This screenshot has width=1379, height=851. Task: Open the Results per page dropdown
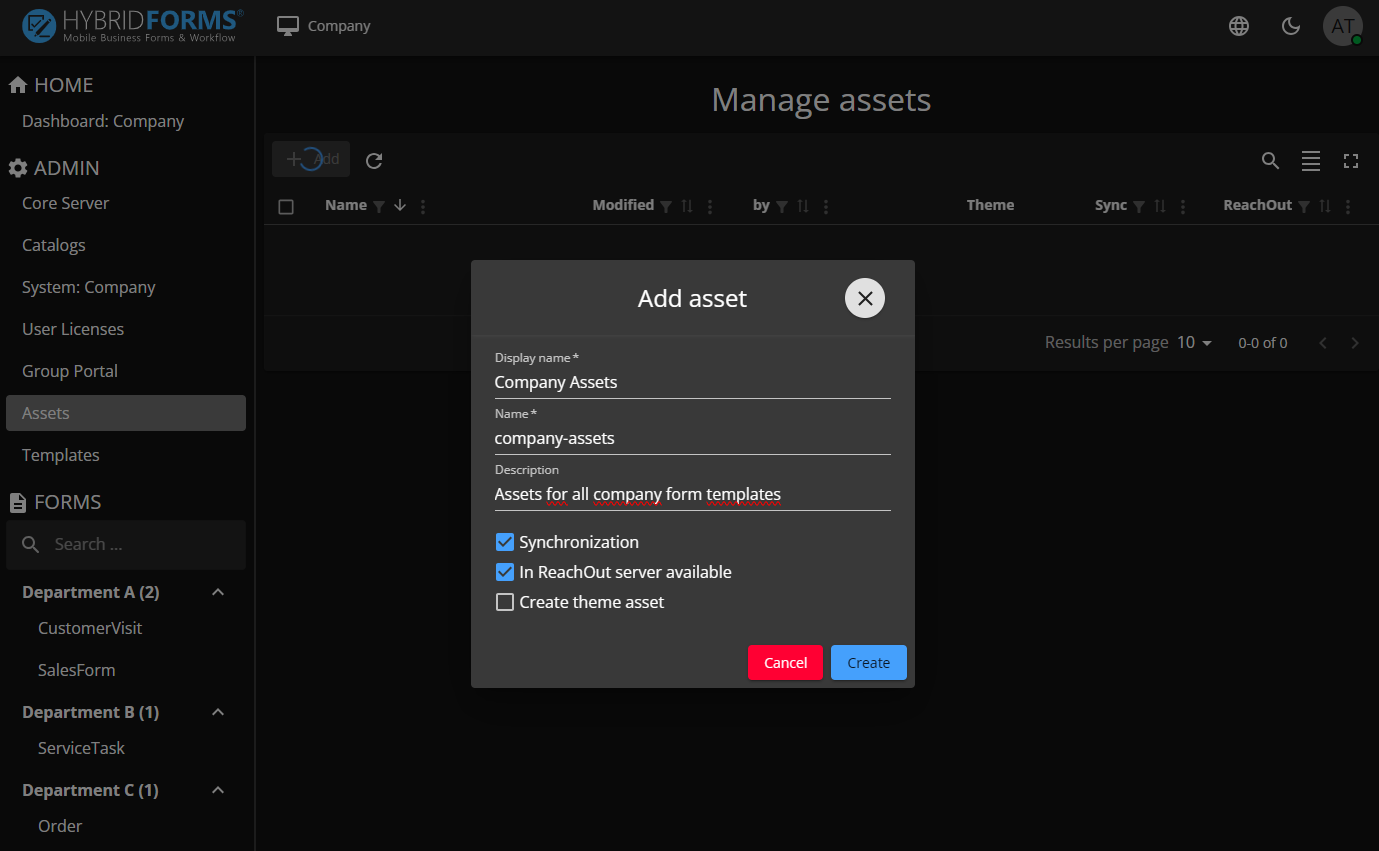point(1194,342)
